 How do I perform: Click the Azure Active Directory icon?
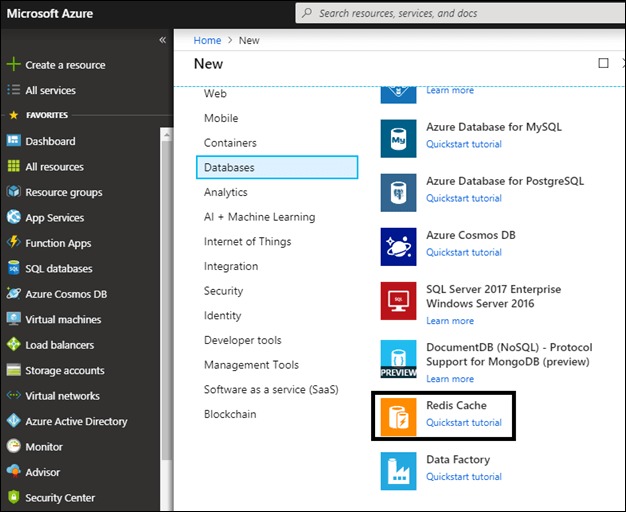(x=14, y=421)
